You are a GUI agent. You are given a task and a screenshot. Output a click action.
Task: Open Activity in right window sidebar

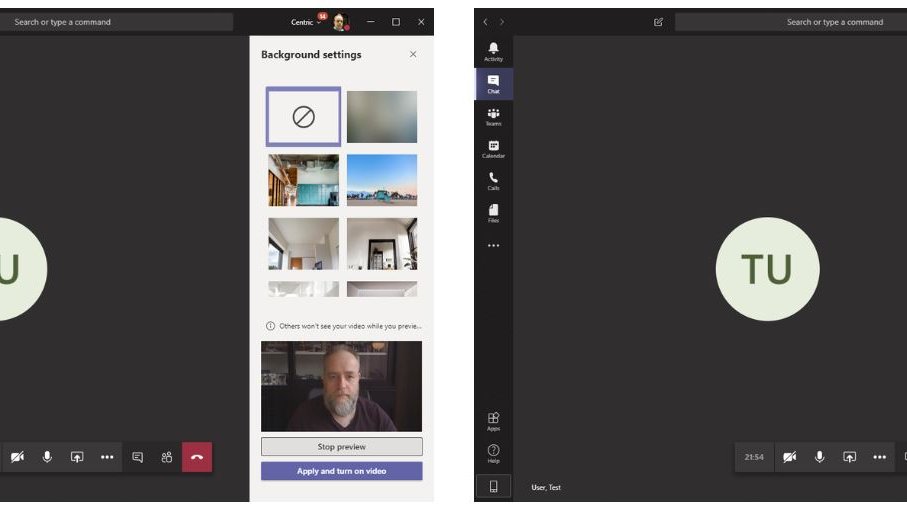pos(493,51)
